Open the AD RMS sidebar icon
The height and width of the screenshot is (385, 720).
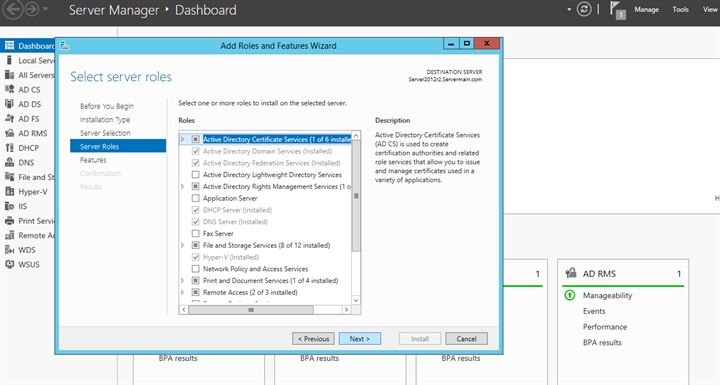point(9,133)
